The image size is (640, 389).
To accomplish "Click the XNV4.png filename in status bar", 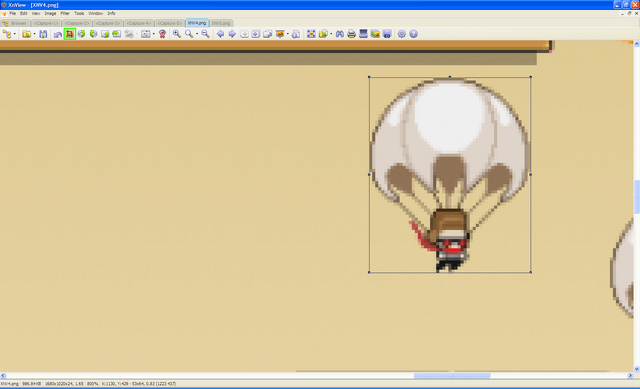I will click(9, 384).
